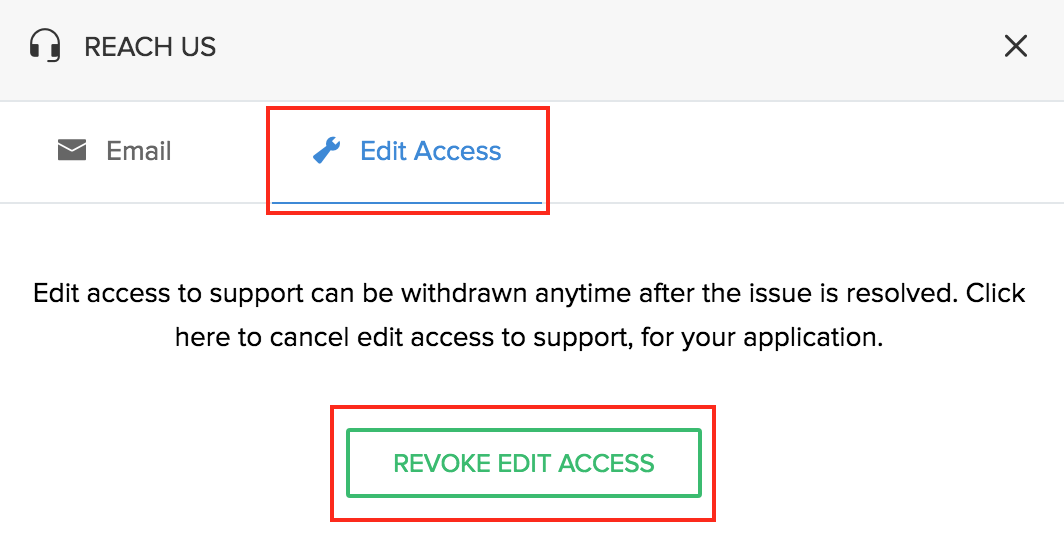
Task: Click the envelope icon beside Email
Action: (72, 150)
